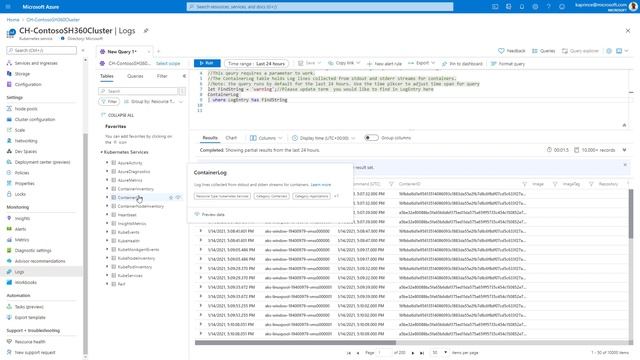The width and height of the screenshot is (640, 360).
Task: Open Logs settings gear icon
Action: [609, 51]
